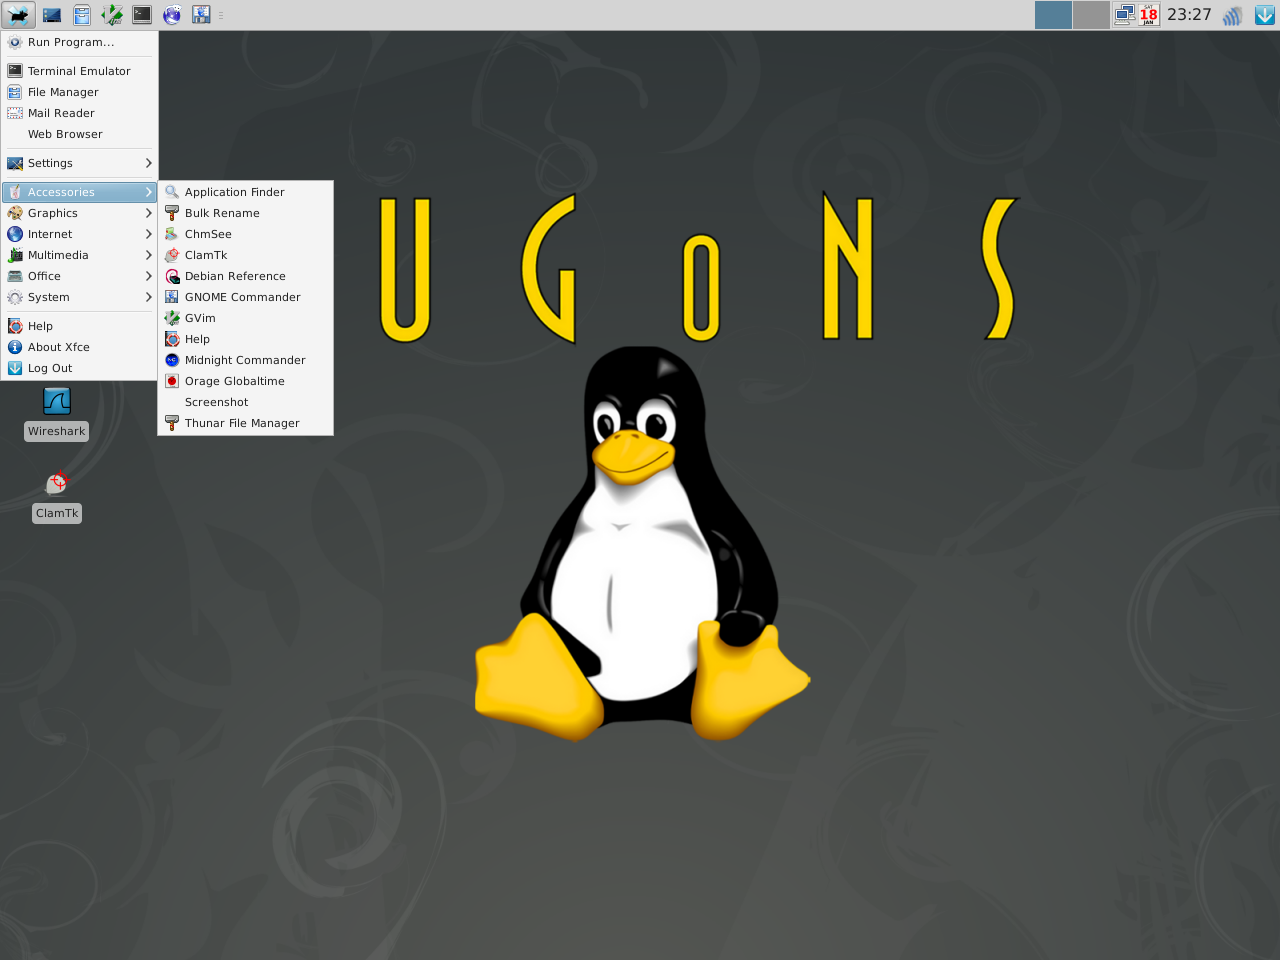Open File Manager from the menu
Screen dimensions: 1280x960
coord(79,92)
